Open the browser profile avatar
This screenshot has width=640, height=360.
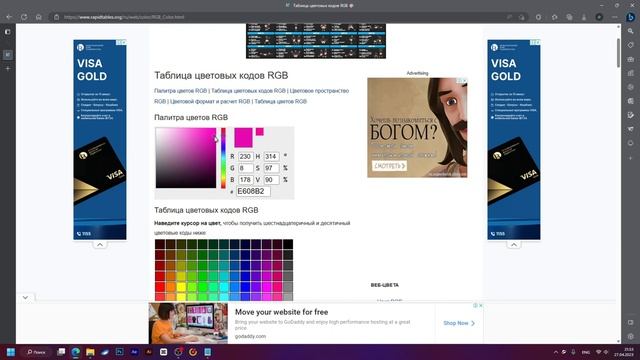[x=599, y=17]
